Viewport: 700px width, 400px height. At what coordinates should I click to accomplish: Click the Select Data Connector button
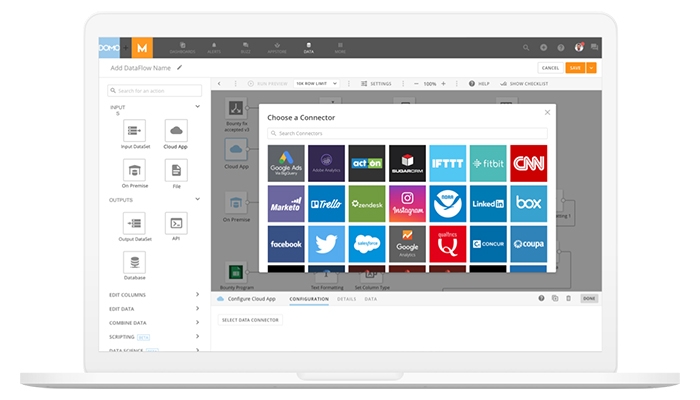252,320
